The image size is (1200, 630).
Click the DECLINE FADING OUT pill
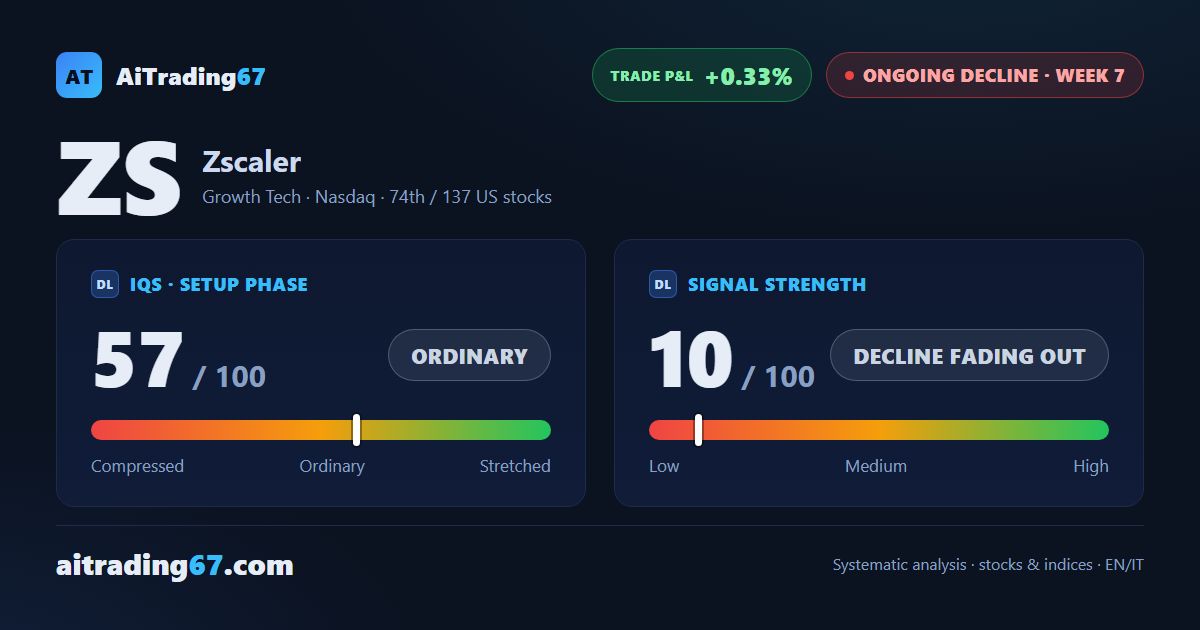coord(969,355)
